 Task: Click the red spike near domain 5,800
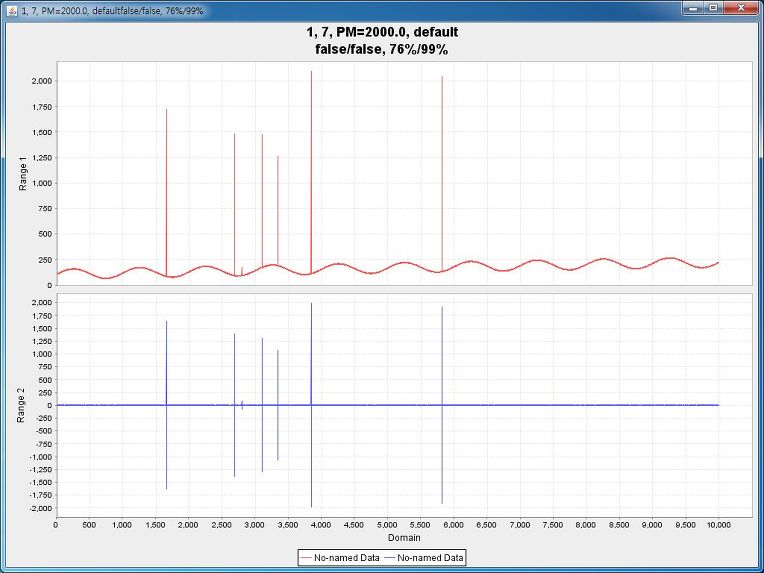pyautogui.click(x=442, y=173)
